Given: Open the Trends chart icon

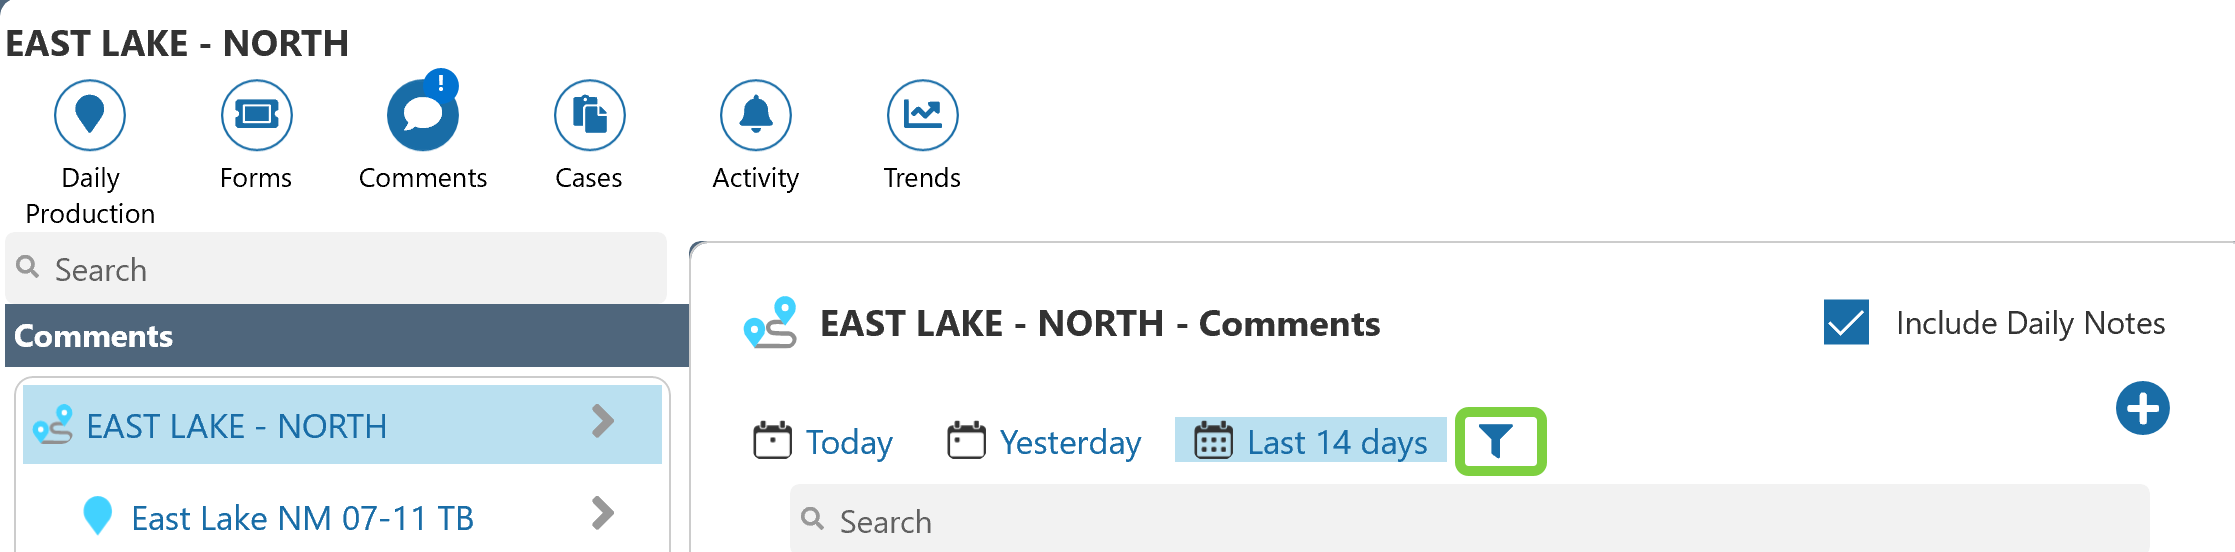Looking at the screenshot, I should (922, 115).
